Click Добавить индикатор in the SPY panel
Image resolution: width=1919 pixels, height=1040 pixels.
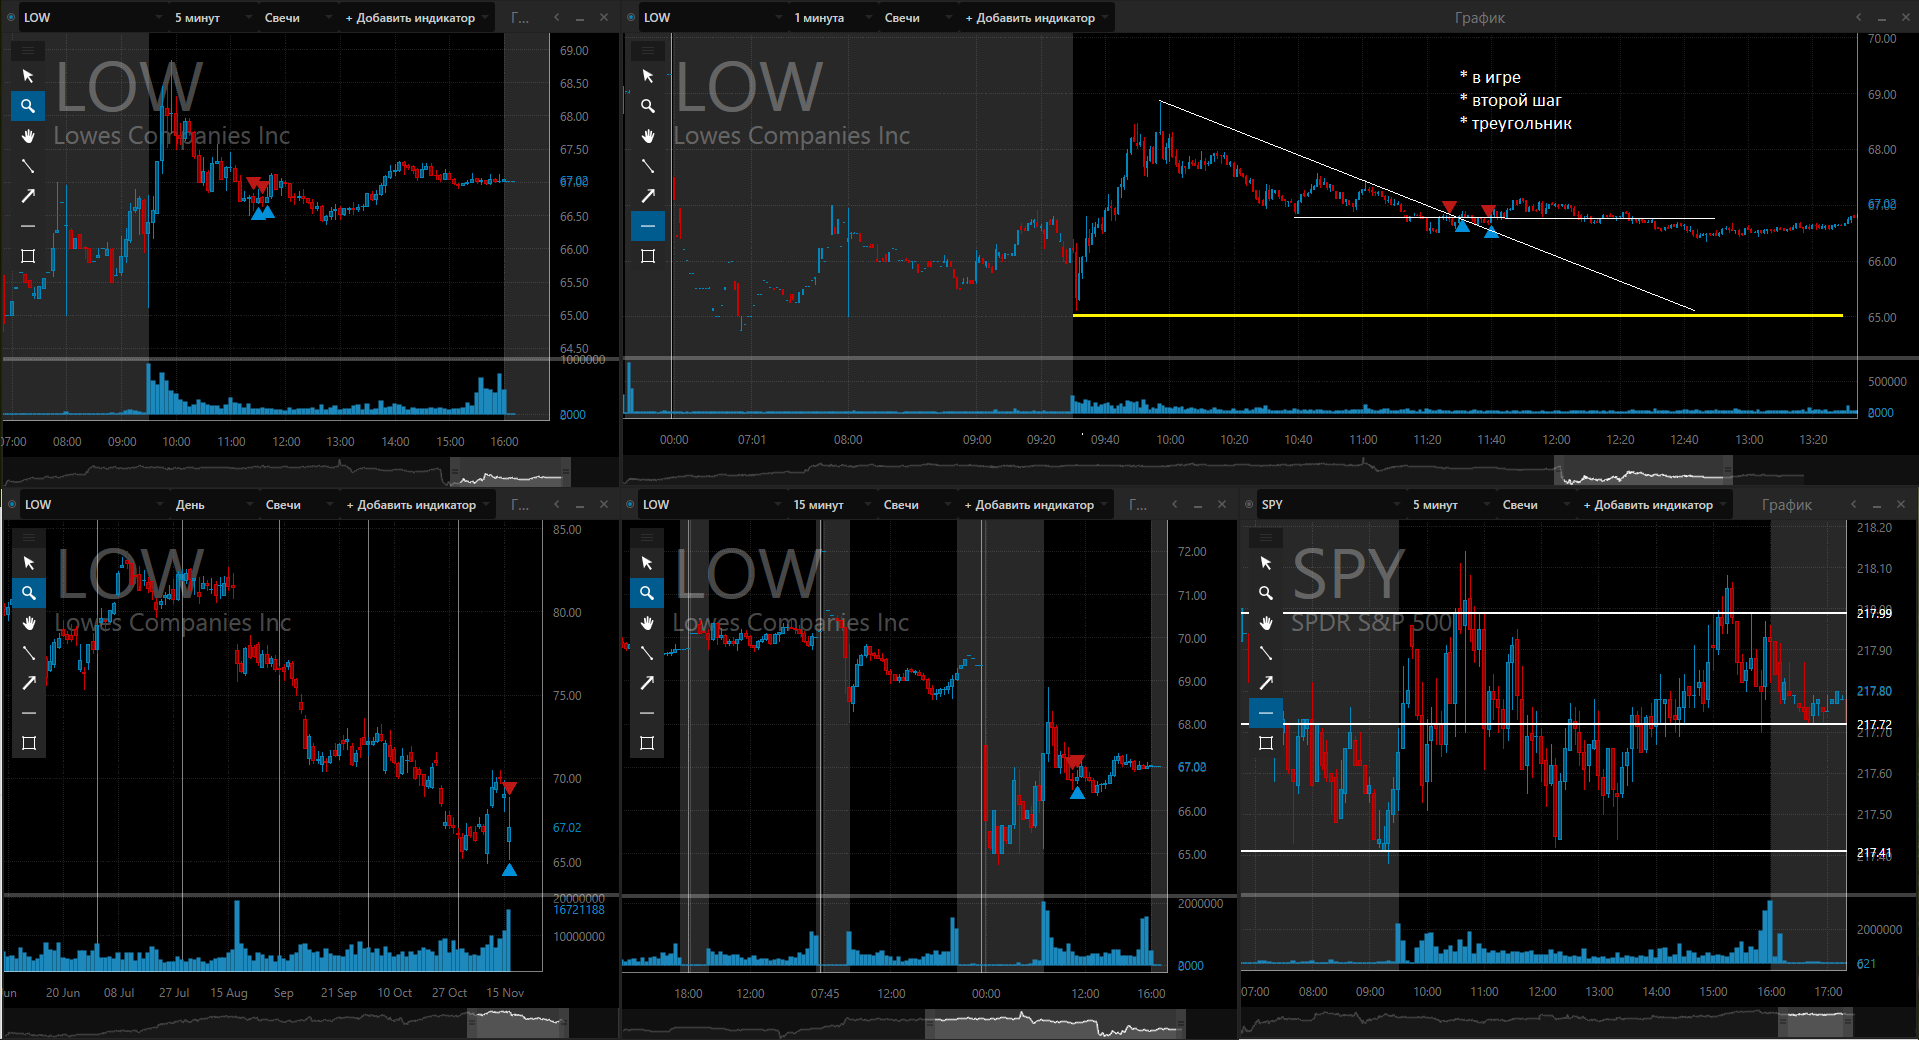(x=1654, y=505)
